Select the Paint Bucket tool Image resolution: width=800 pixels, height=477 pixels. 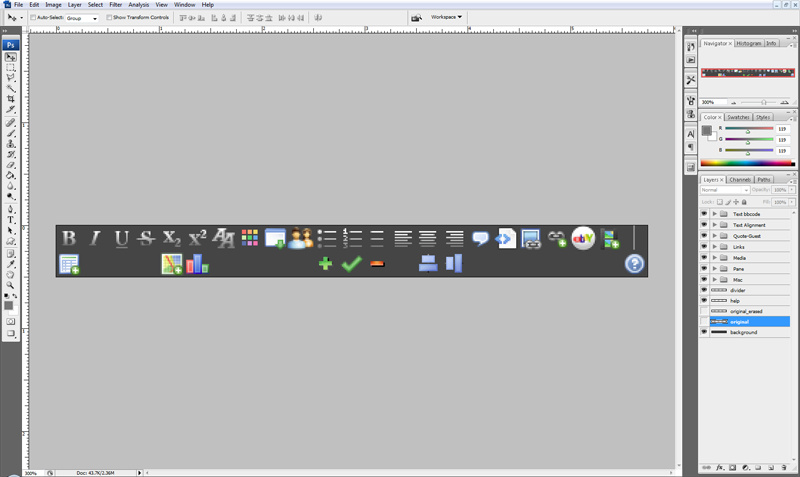point(10,176)
